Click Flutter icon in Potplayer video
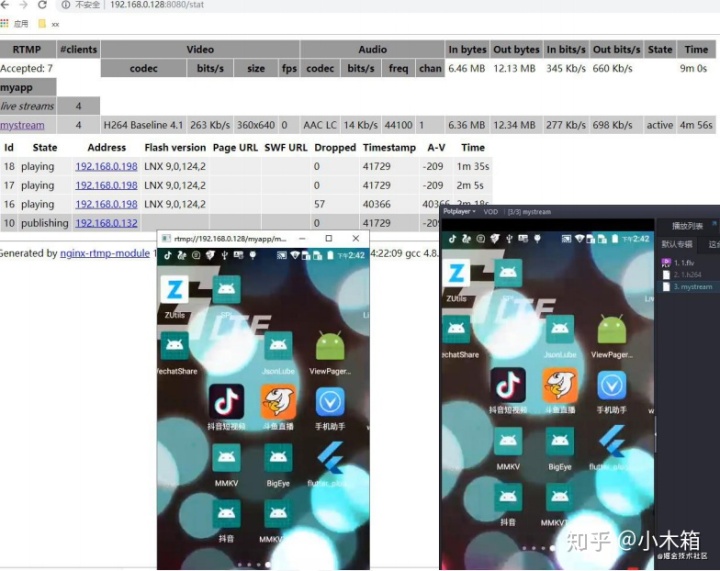Image resolution: width=720 pixels, height=571 pixels. 613,441
